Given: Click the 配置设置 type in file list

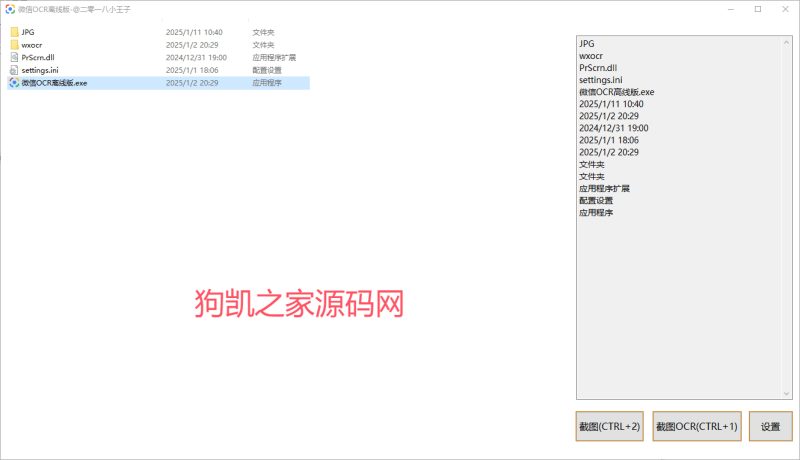Looking at the screenshot, I should [x=267, y=70].
